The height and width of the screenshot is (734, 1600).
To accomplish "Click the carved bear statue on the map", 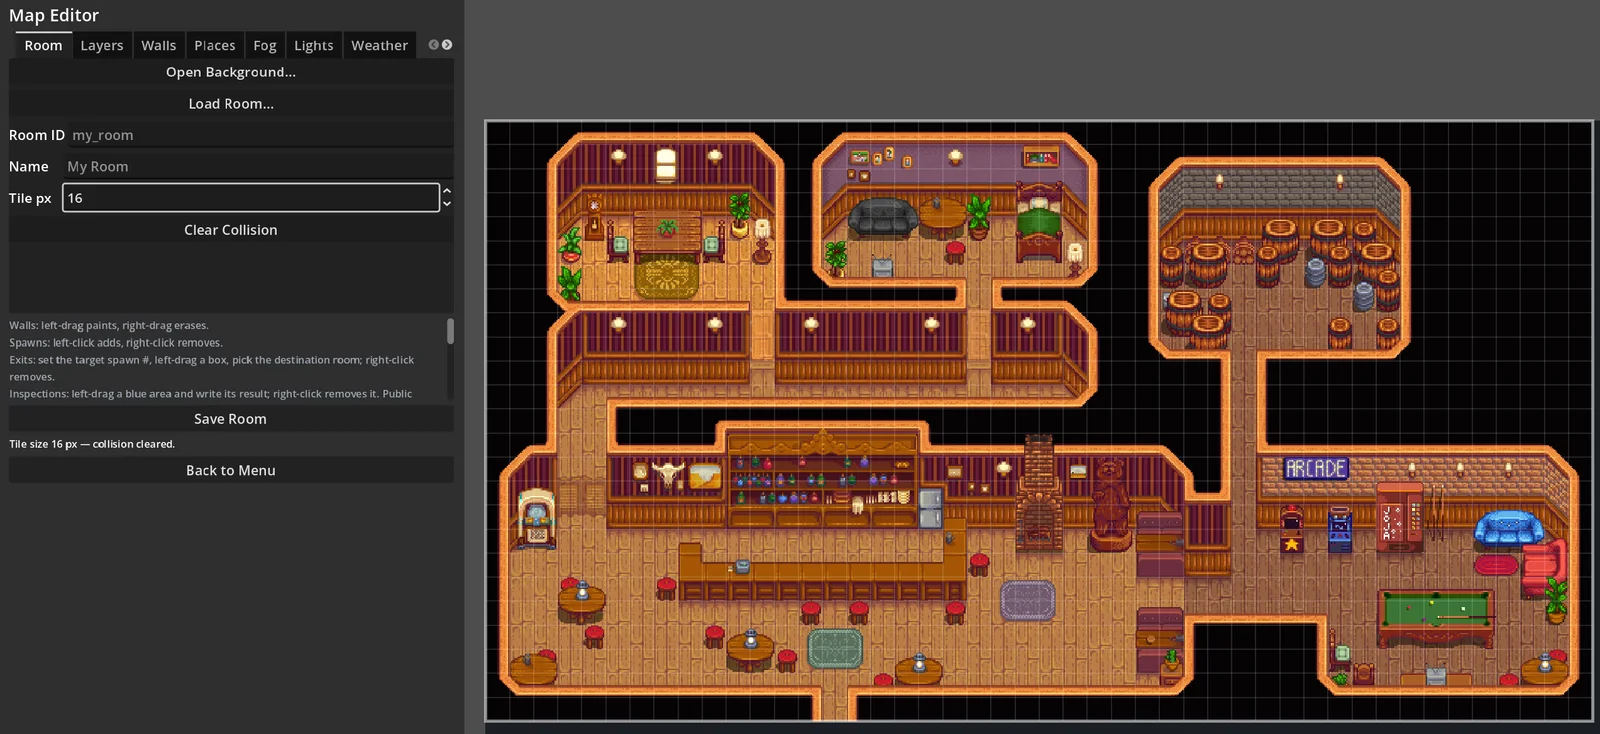I will [1109, 505].
